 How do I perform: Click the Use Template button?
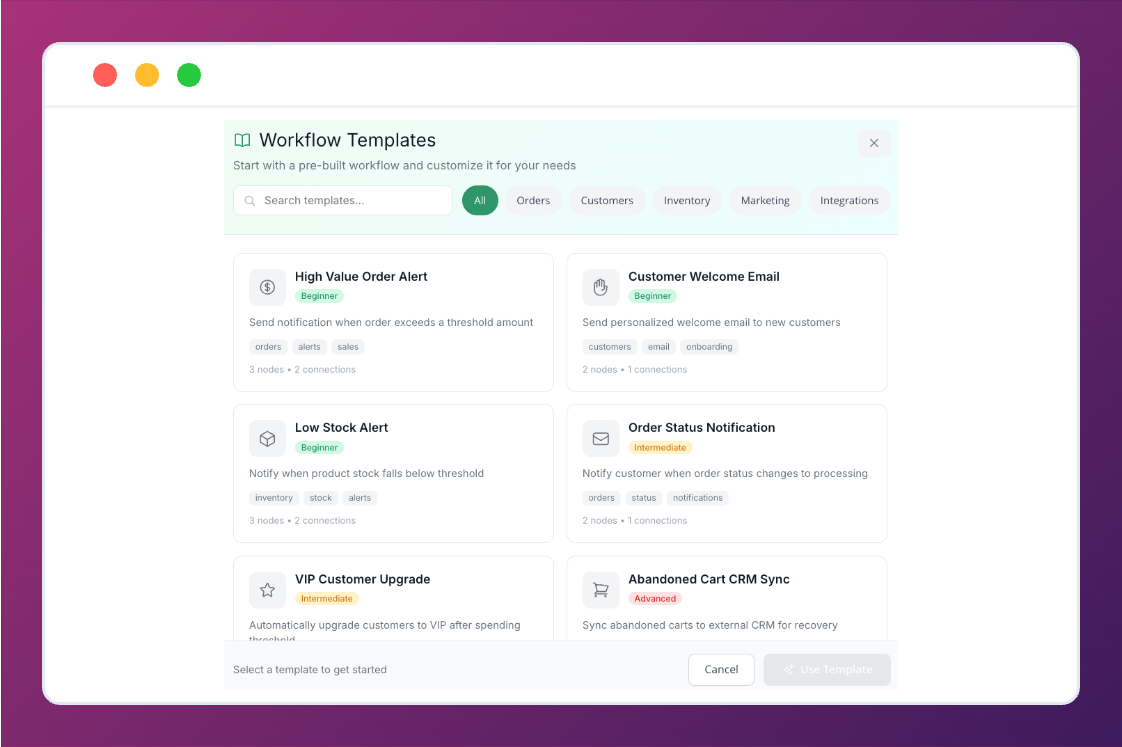click(827, 670)
